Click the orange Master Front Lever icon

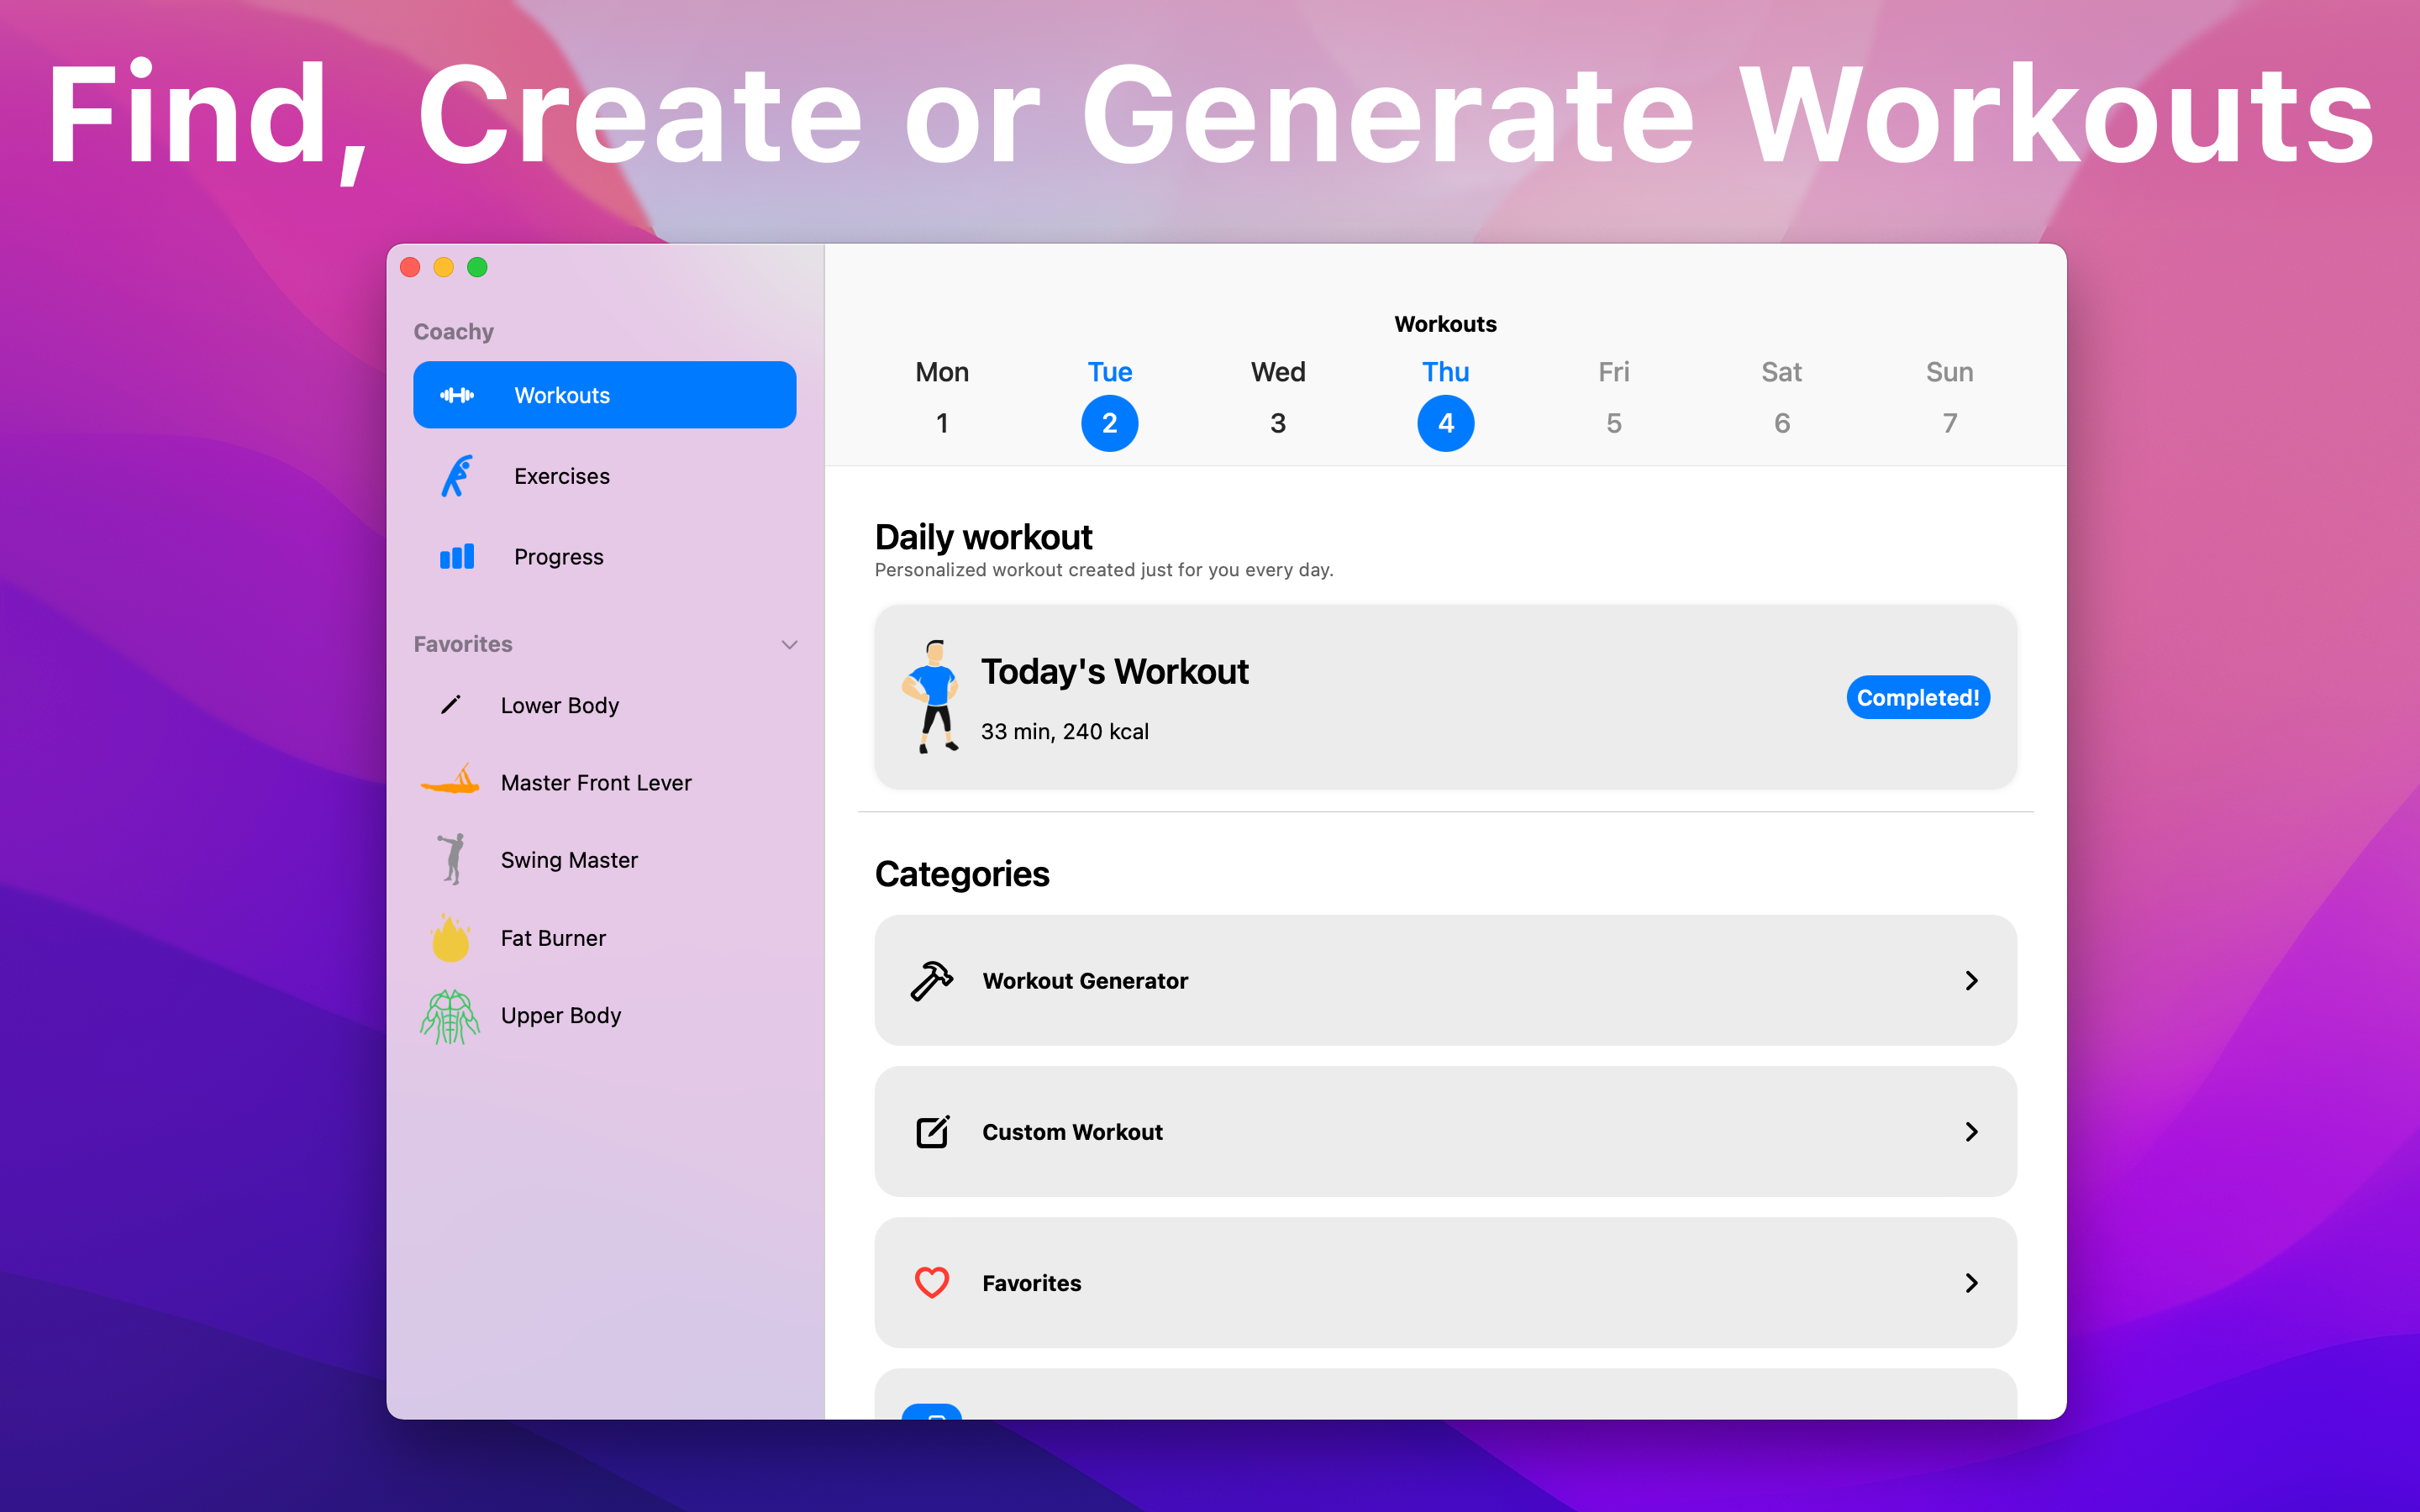point(451,781)
